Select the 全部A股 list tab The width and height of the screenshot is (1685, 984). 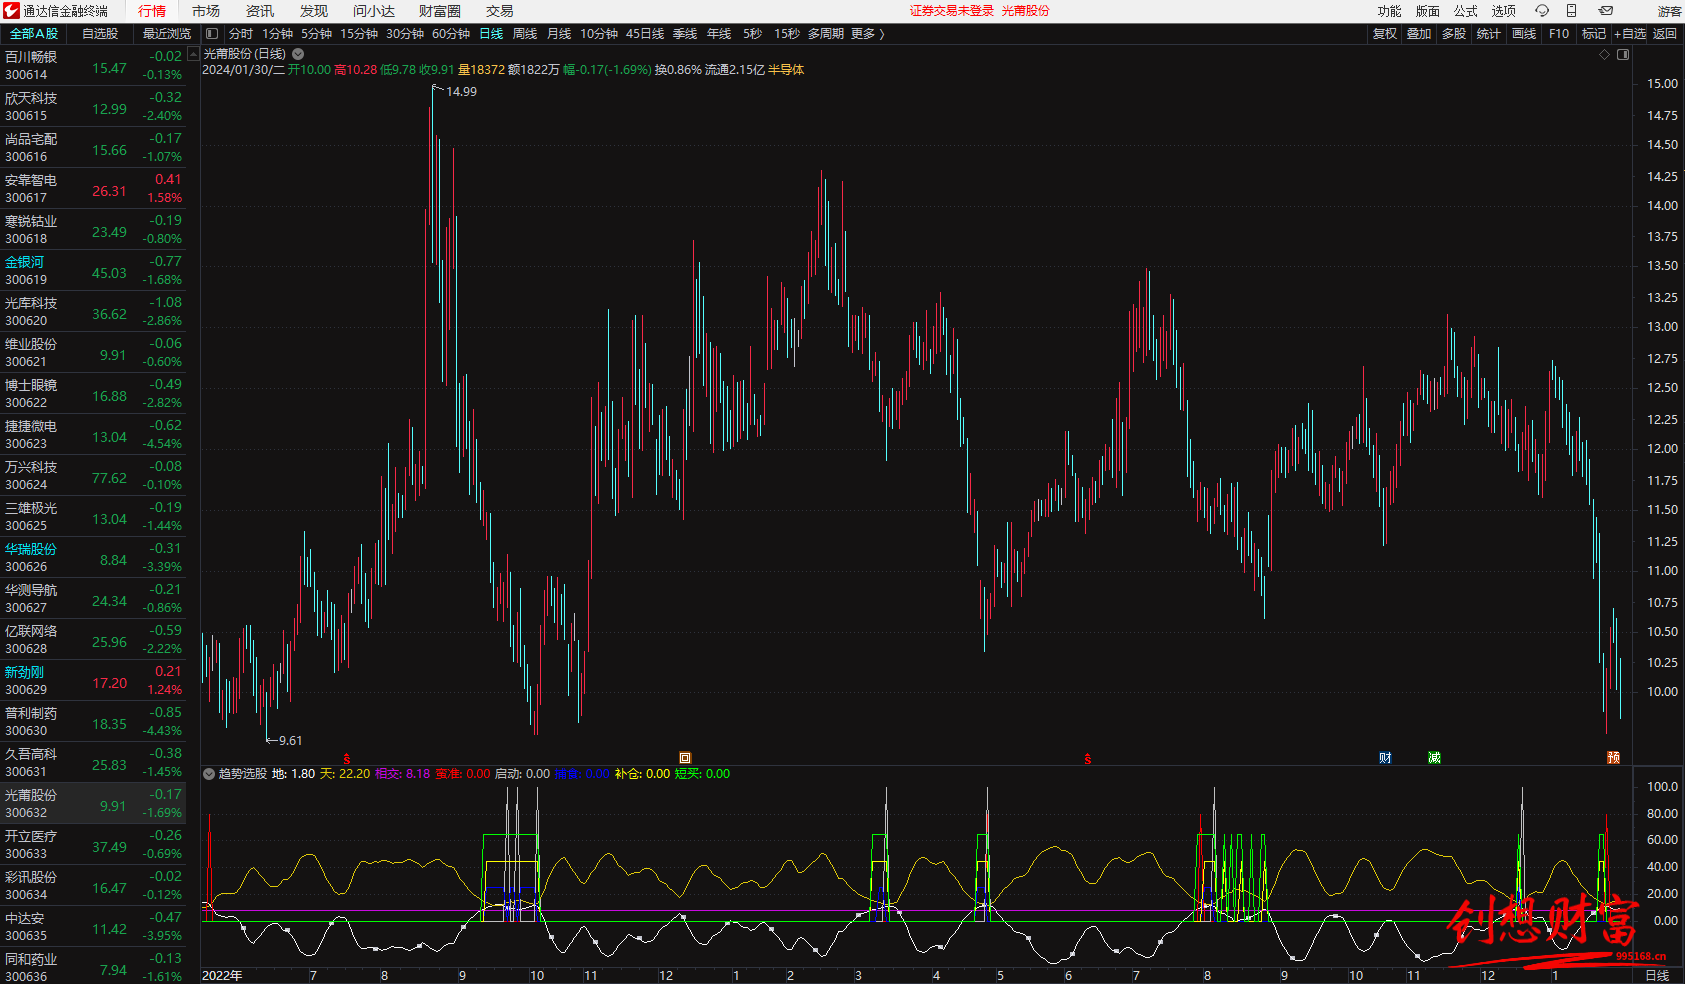click(34, 34)
